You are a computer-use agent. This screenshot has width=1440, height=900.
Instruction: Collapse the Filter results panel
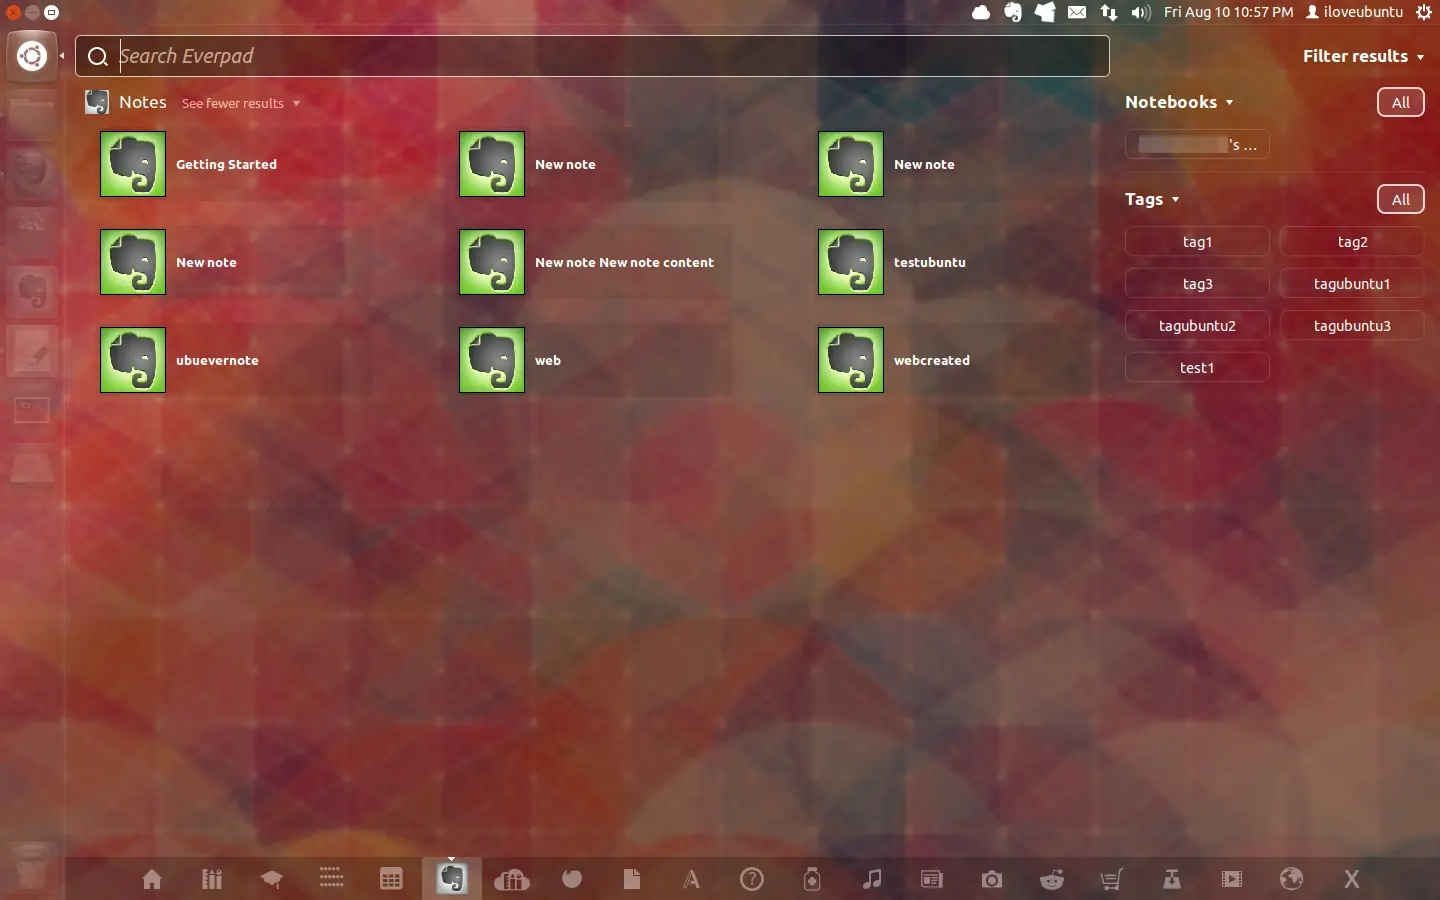tap(1363, 56)
